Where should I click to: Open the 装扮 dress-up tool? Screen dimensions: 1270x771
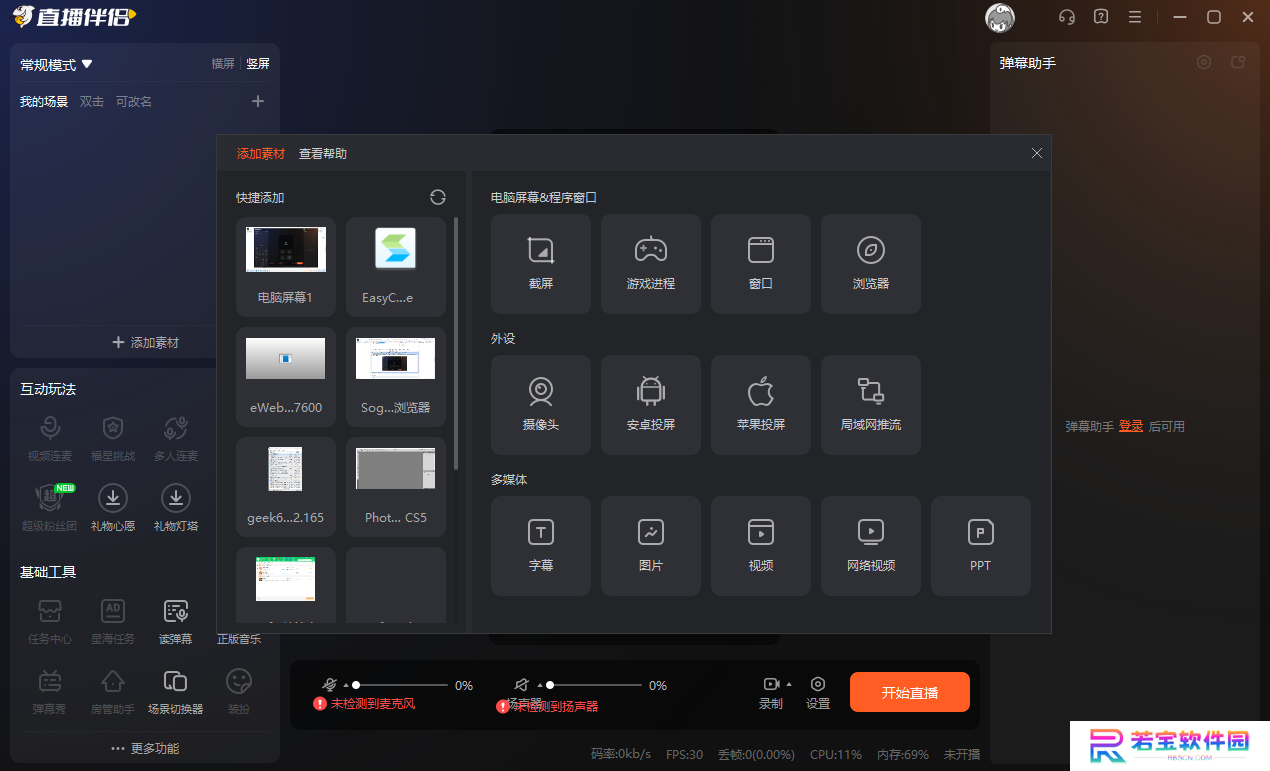pos(238,690)
